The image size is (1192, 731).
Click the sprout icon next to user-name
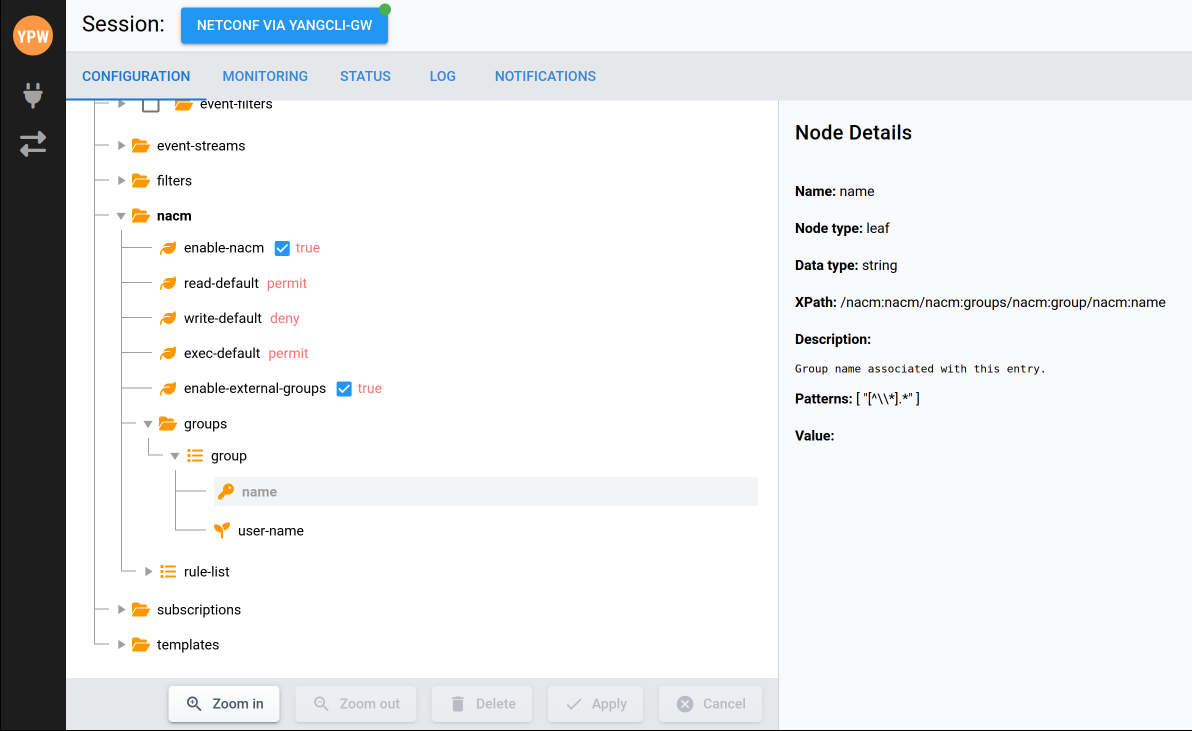[222, 531]
